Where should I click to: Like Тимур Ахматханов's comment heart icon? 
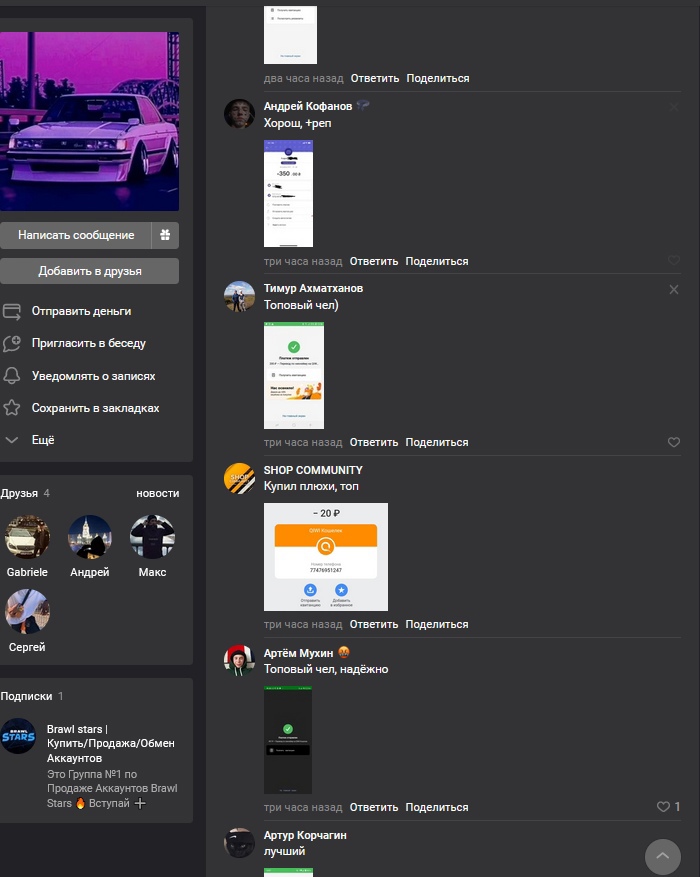(x=673, y=442)
